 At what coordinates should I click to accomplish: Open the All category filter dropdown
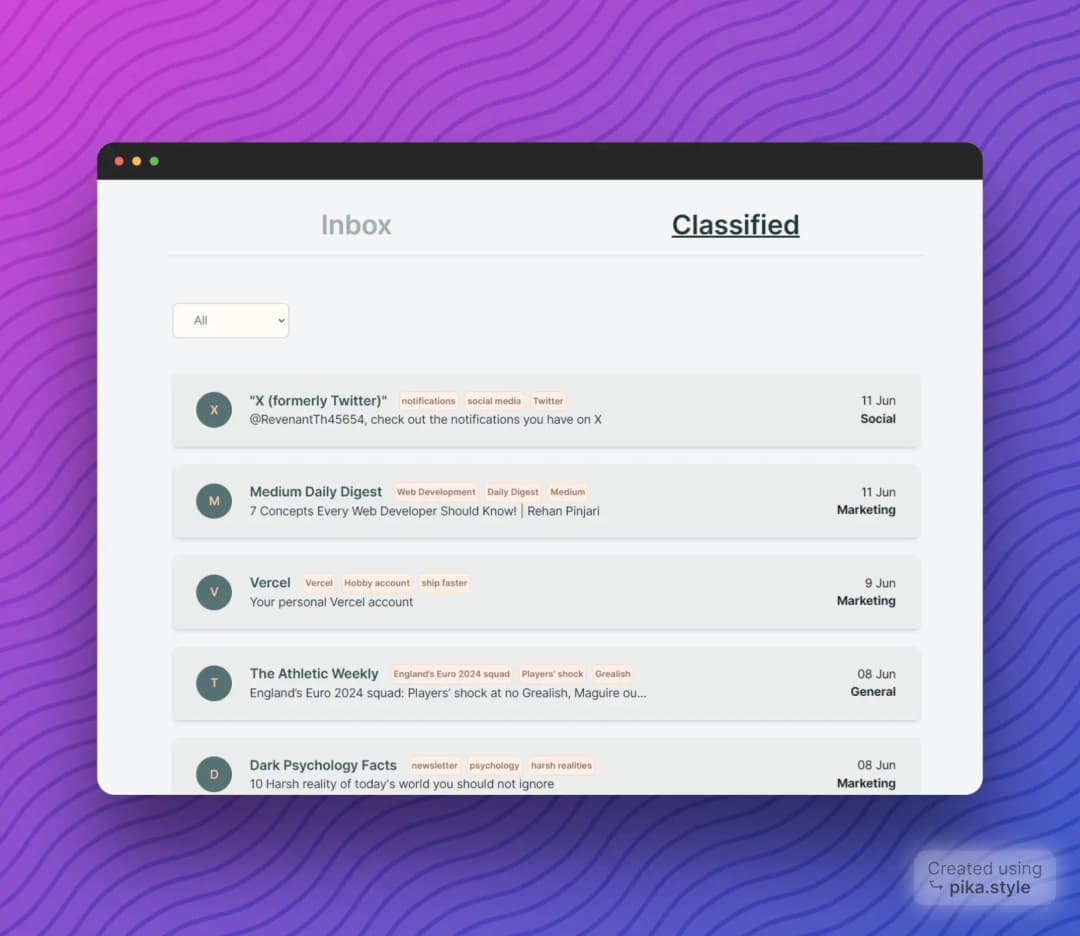231,320
